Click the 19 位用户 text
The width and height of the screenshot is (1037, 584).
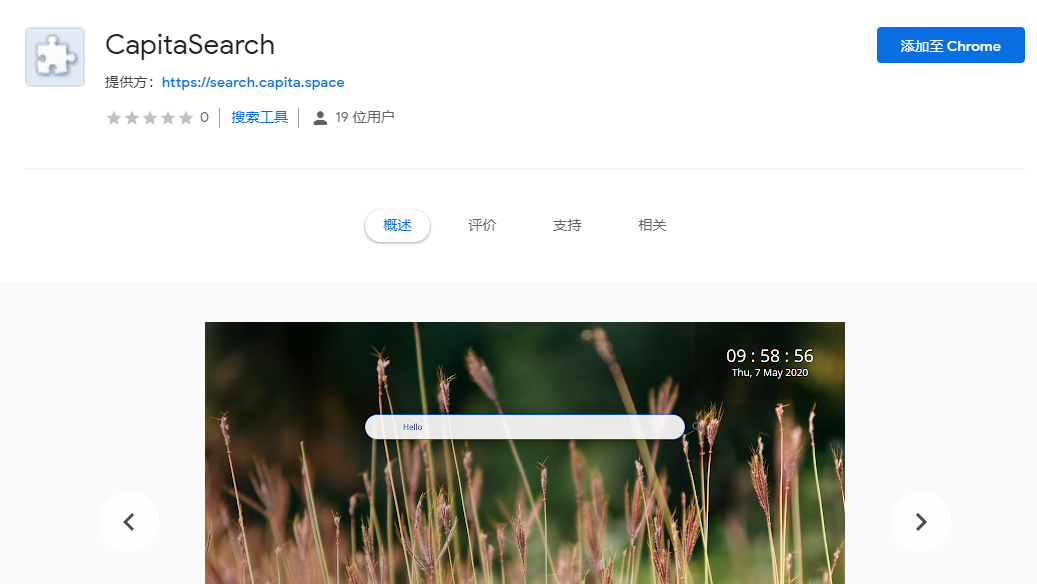[364, 117]
